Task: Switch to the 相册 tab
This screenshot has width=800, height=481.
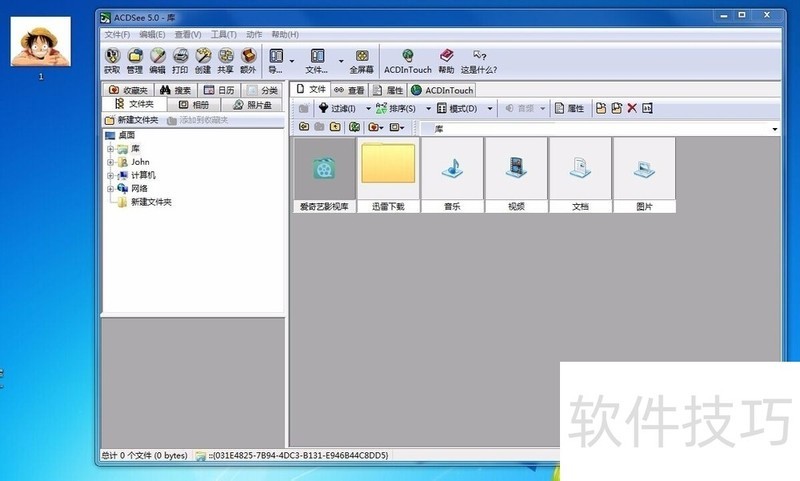Action: tap(194, 105)
